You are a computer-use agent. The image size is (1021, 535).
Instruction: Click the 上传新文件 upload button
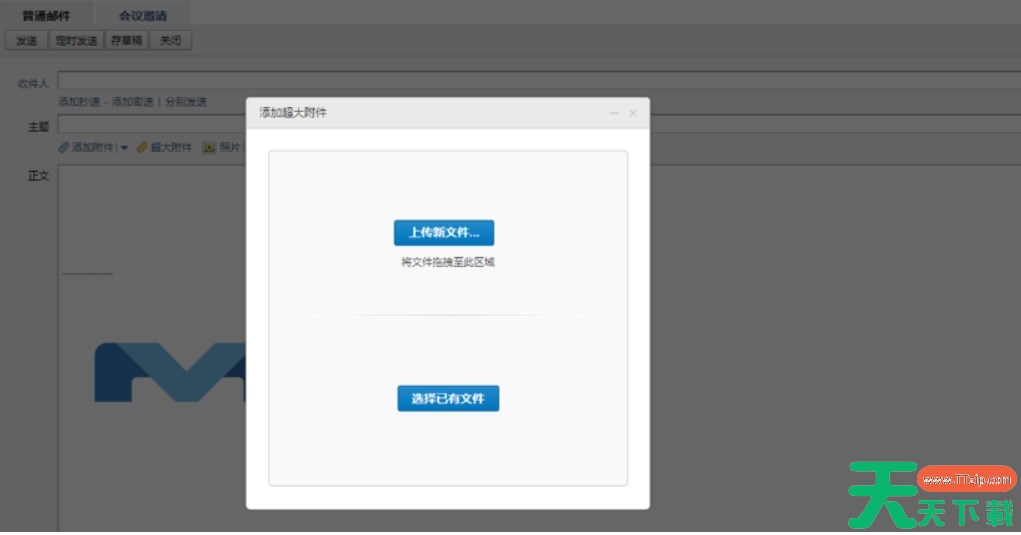443,232
